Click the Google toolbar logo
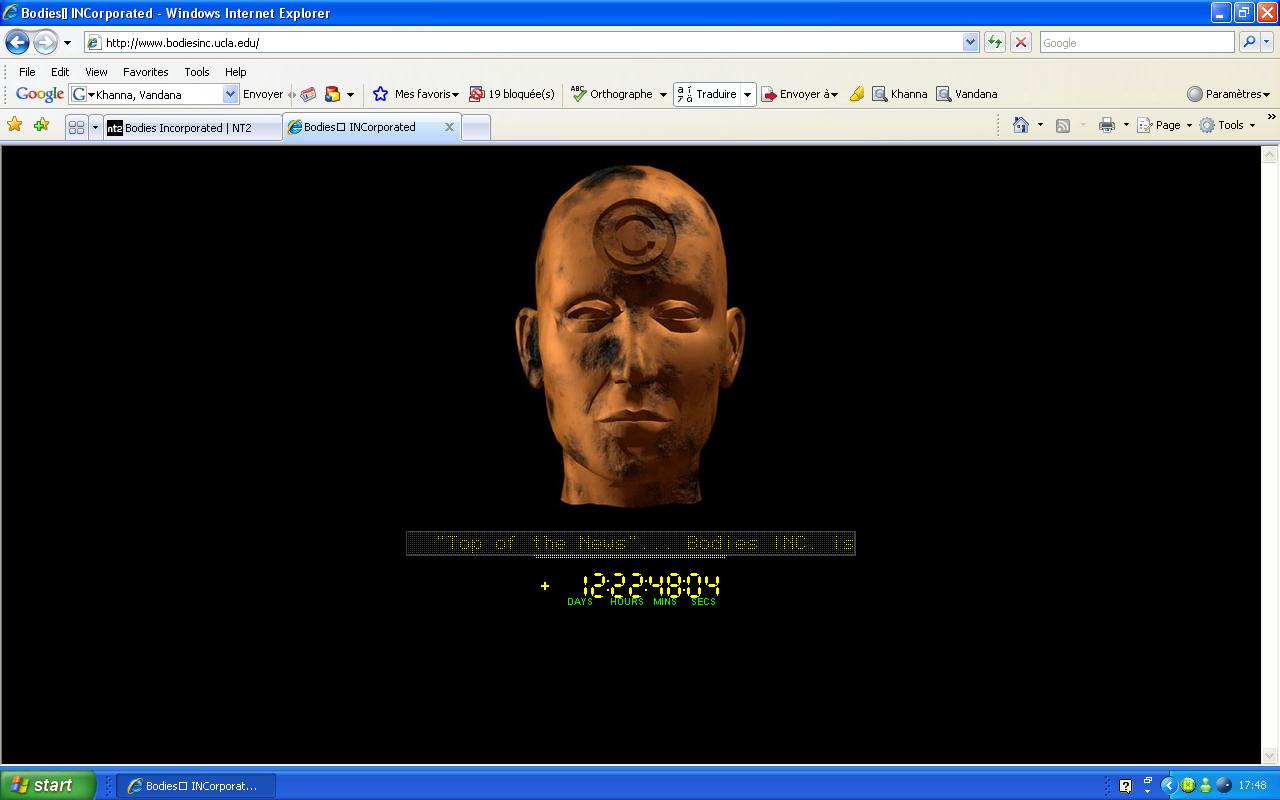The height and width of the screenshot is (800, 1280). [x=40, y=94]
